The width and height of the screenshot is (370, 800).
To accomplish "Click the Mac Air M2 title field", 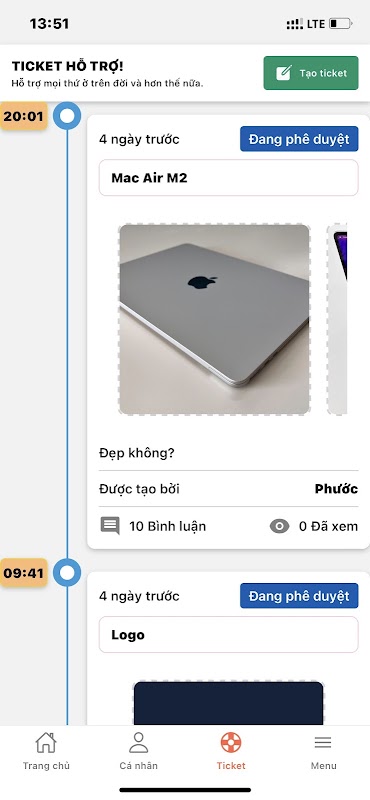I will pyautogui.click(x=229, y=178).
